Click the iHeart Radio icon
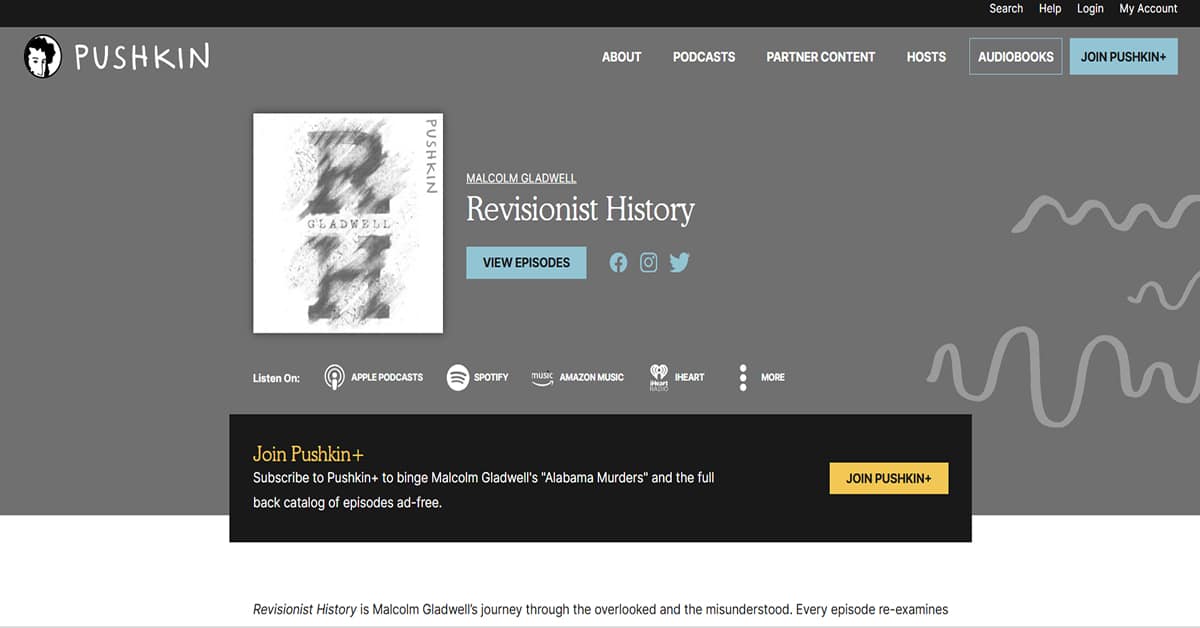This screenshot has width=1200, height=628. point(659,377)
